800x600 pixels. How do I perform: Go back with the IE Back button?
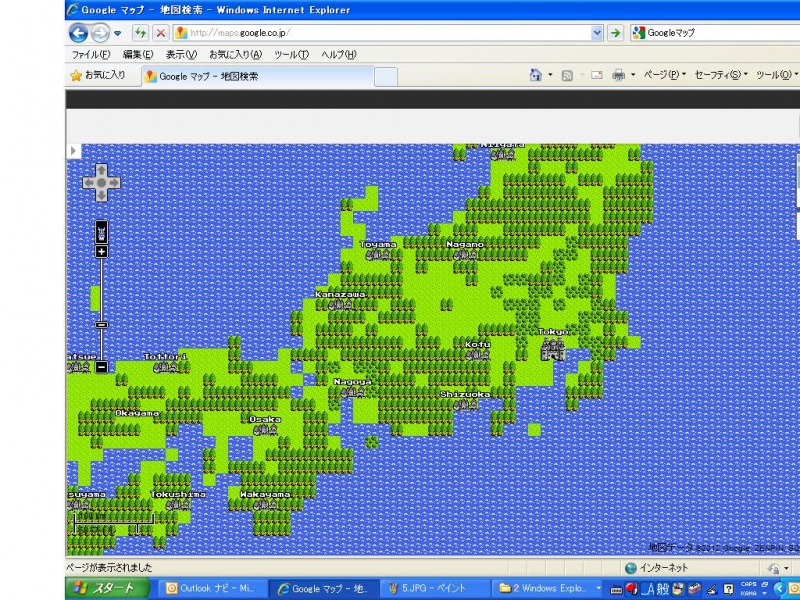coord(79,34)
